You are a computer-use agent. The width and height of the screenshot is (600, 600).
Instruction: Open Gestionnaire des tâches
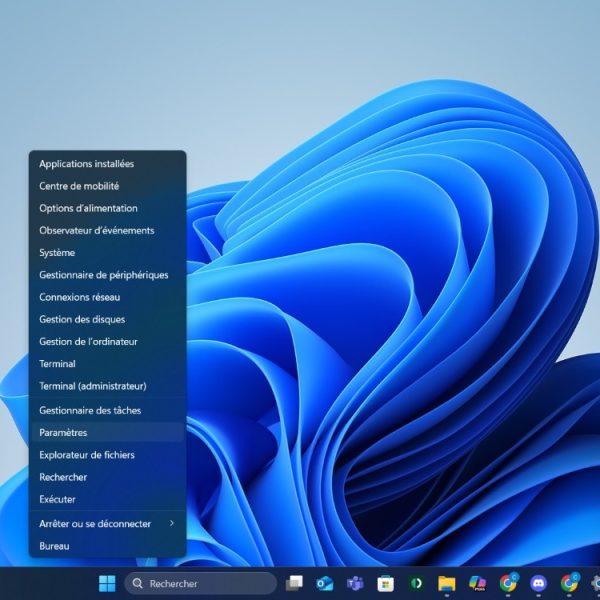[108, 410]
